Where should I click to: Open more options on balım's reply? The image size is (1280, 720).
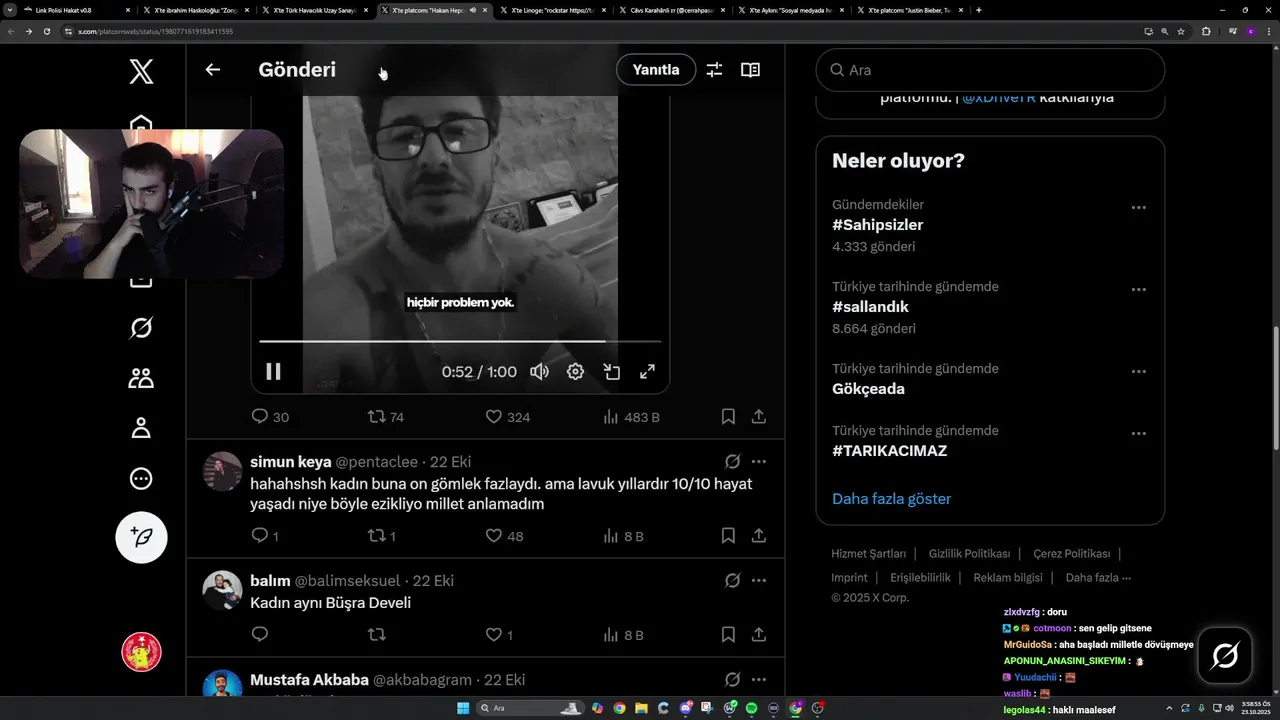(759, 581)
